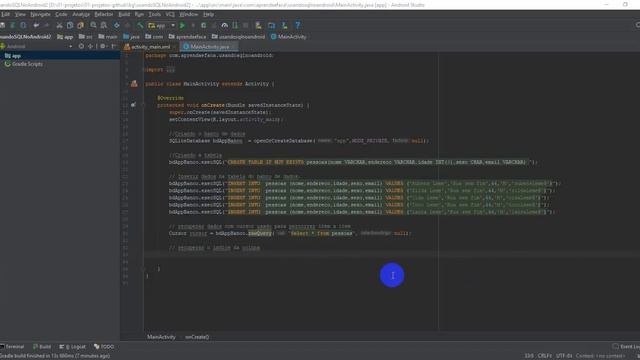Click the highlighted caret line in editor
Viewport: 640px width, 360px height.
pos(391,255)
